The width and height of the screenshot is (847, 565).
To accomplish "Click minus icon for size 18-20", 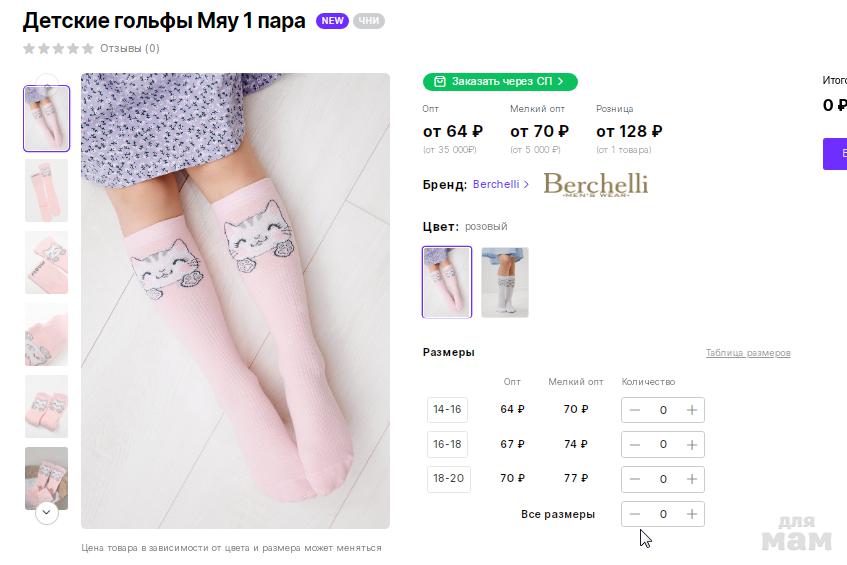I will (635, 479).
